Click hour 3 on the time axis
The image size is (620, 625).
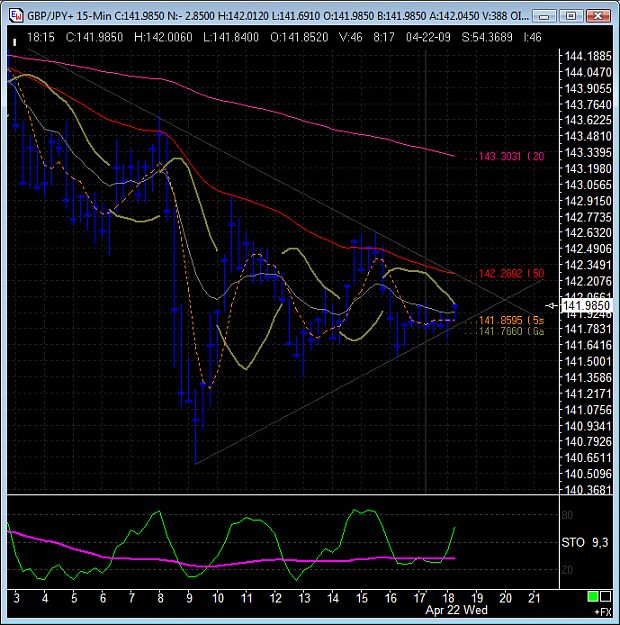click(x=16, y=598)
